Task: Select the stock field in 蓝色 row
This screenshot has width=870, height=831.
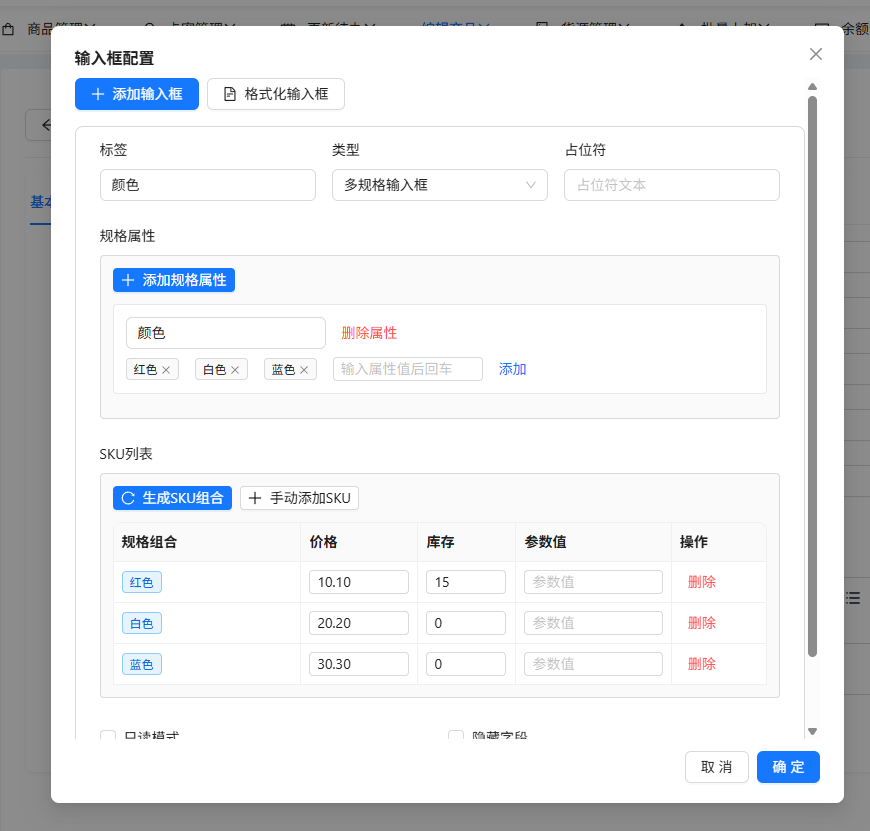Action: [x=465, y=664]
